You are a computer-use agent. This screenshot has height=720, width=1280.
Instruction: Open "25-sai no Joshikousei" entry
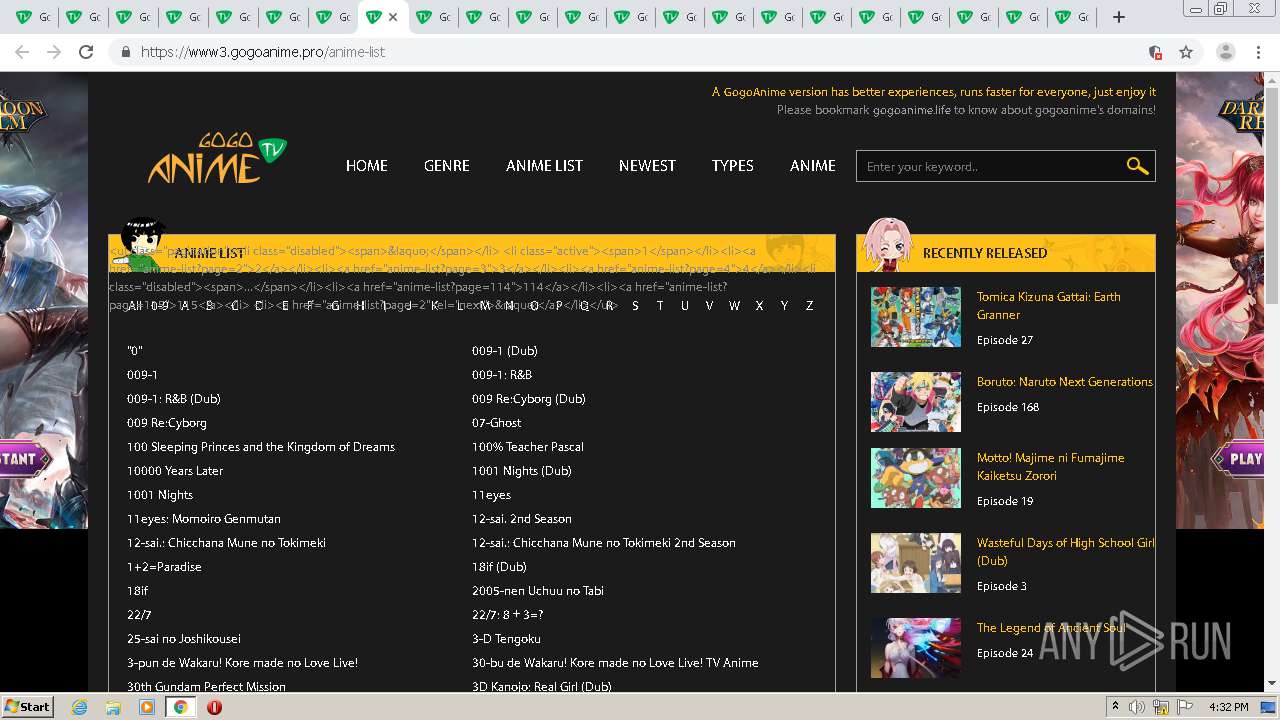[184, 639]
